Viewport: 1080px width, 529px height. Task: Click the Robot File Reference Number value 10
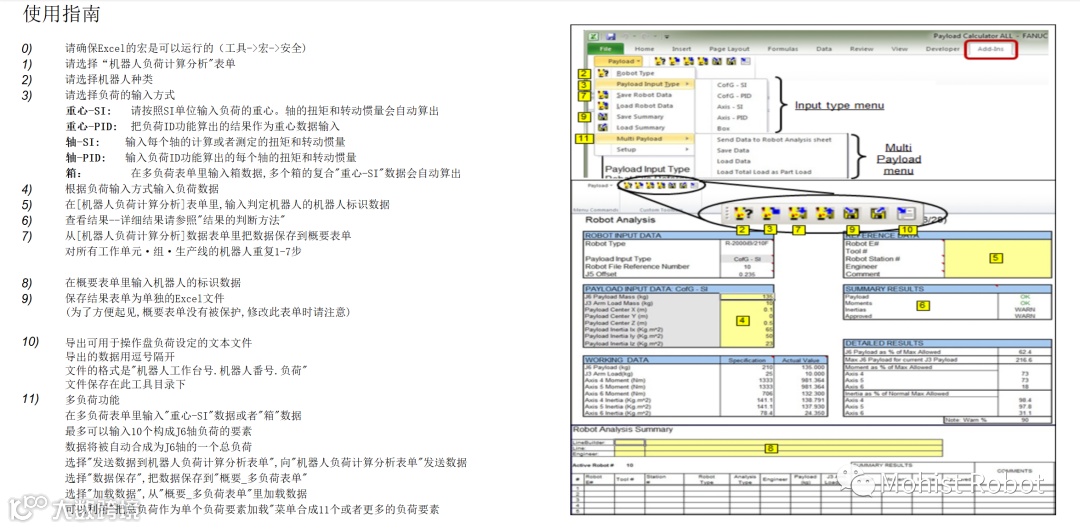(x=747, y=267)
